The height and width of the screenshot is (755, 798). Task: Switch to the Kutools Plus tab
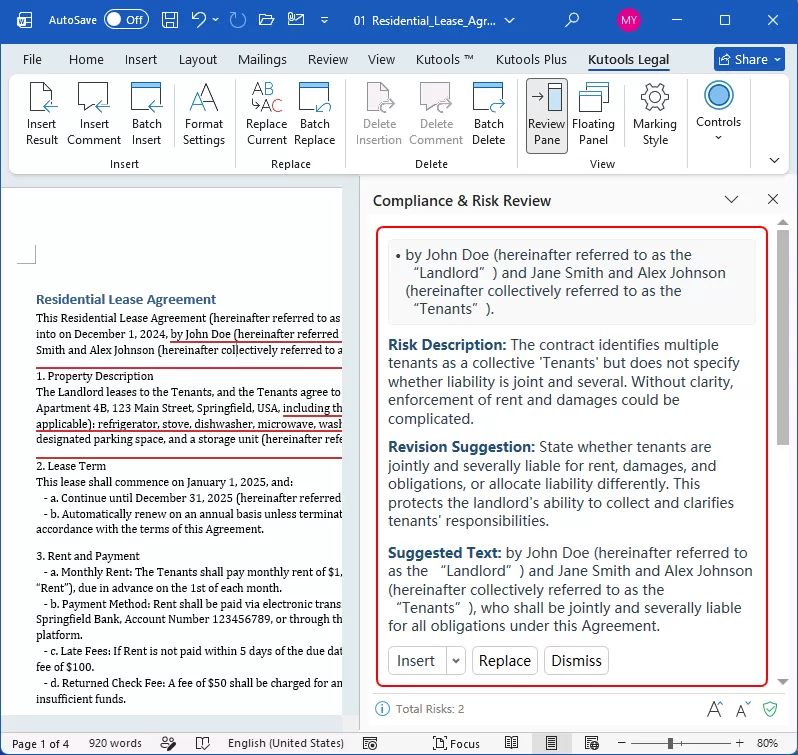pyautogui.click(x=531, y=60)
